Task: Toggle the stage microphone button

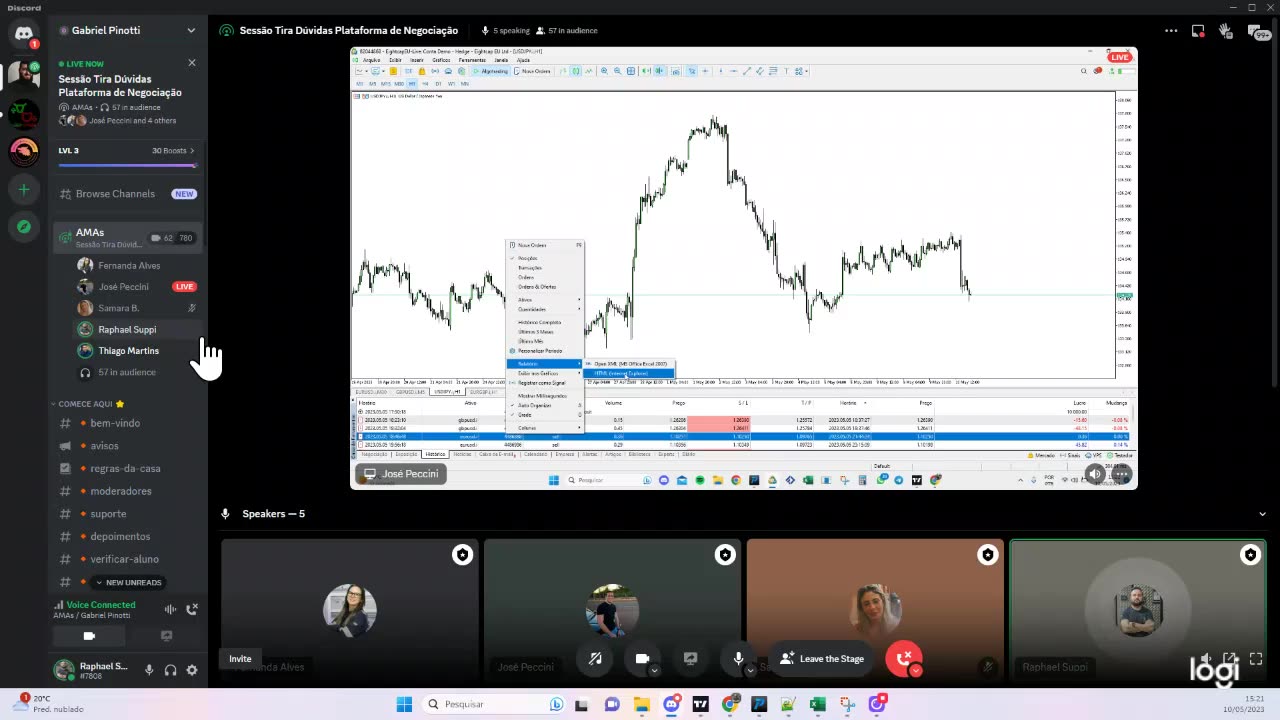Action: [x=738, y=659]
